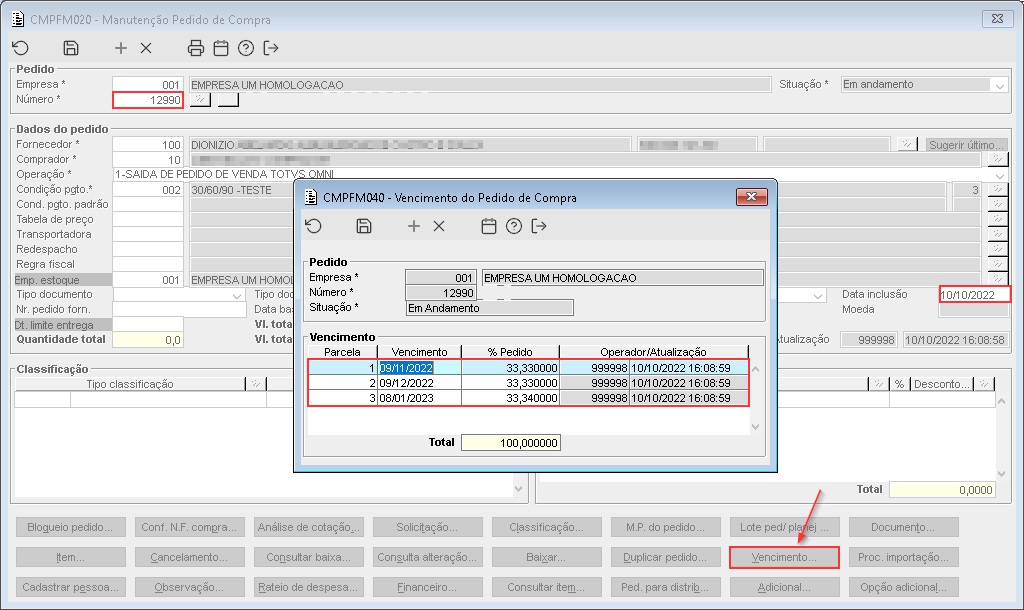Open Situação dropdown showing Em andamento
The width and height of the screenshot is (1024, 610).
(x=999, y=85)
